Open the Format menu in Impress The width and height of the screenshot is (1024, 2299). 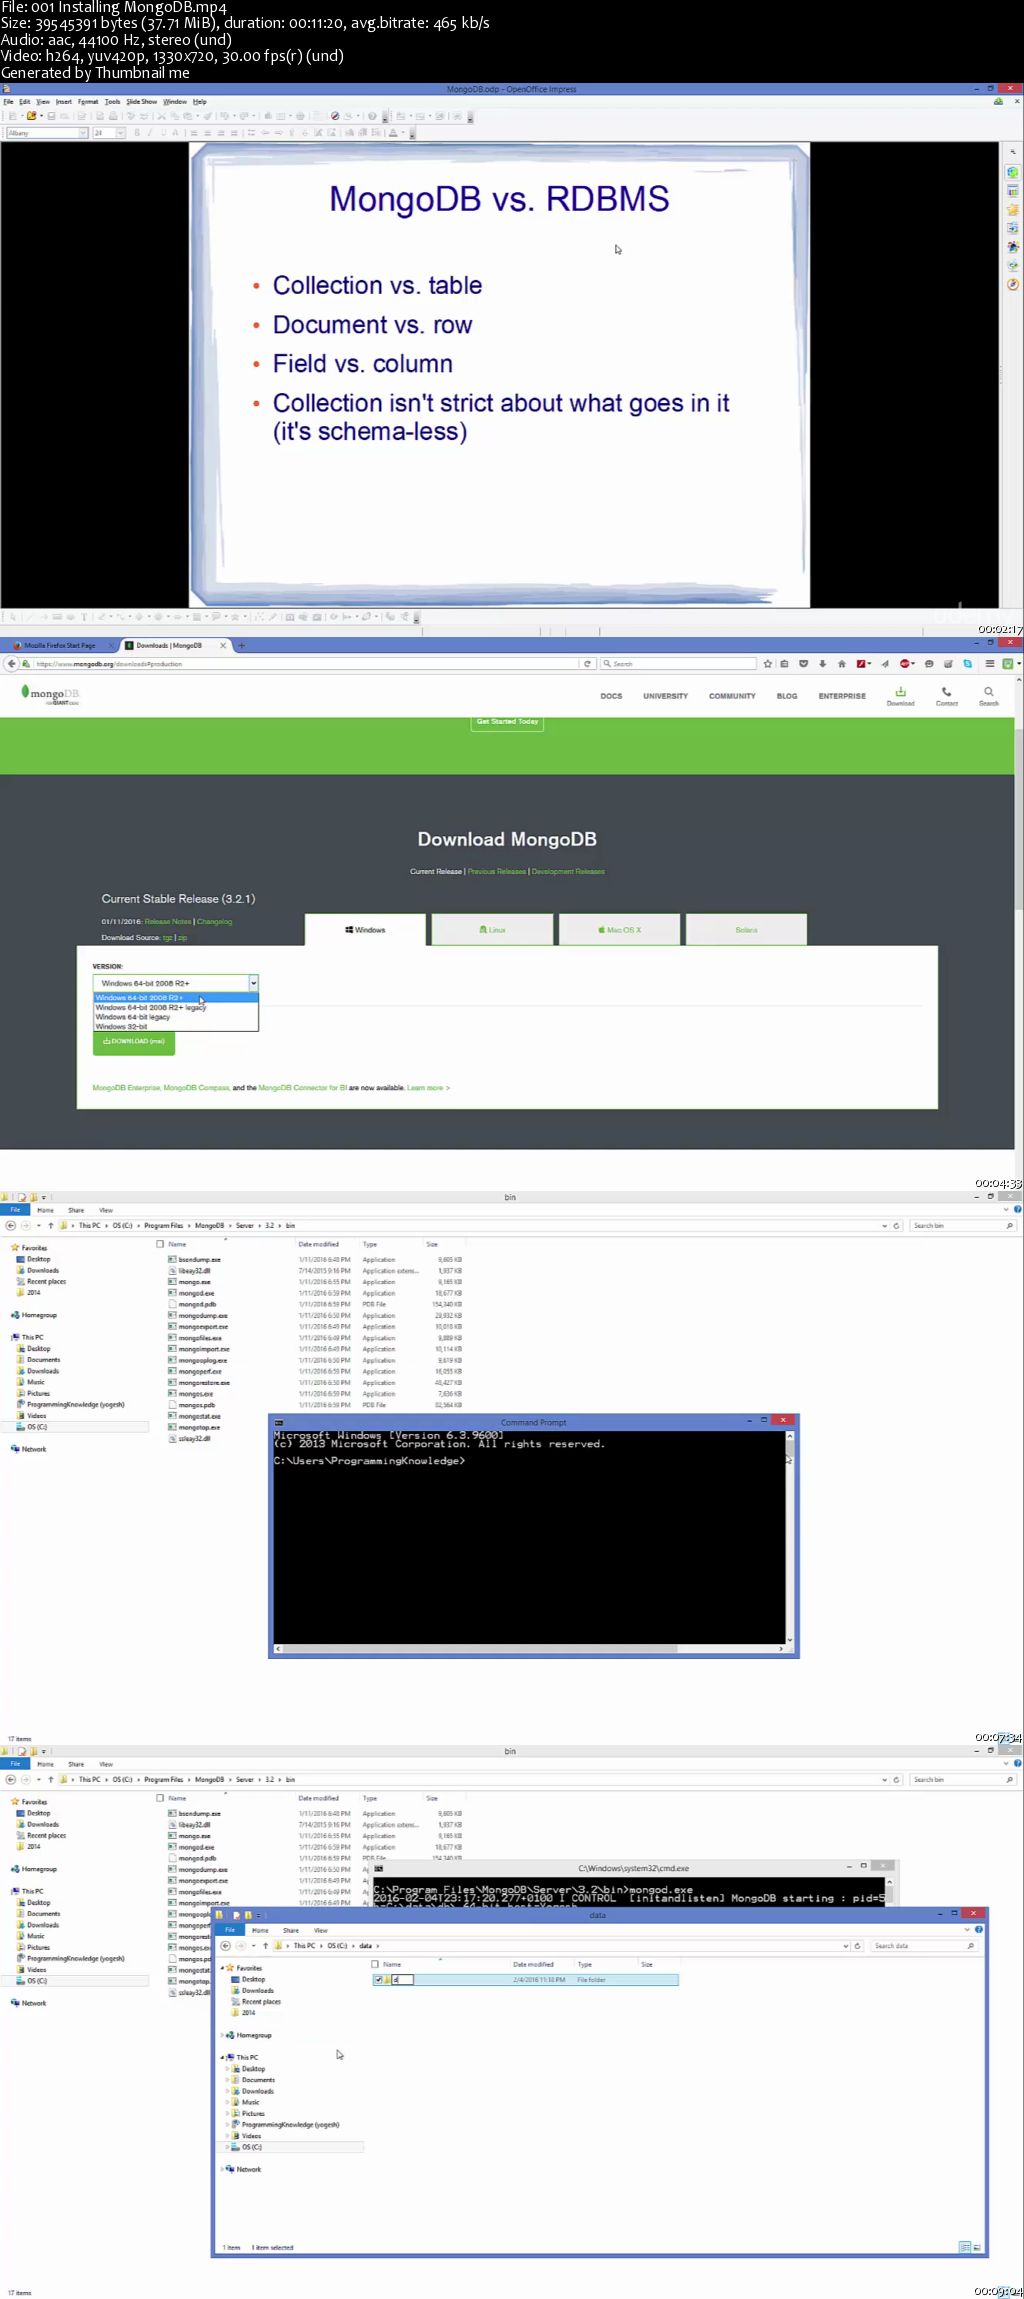point(88,102)
